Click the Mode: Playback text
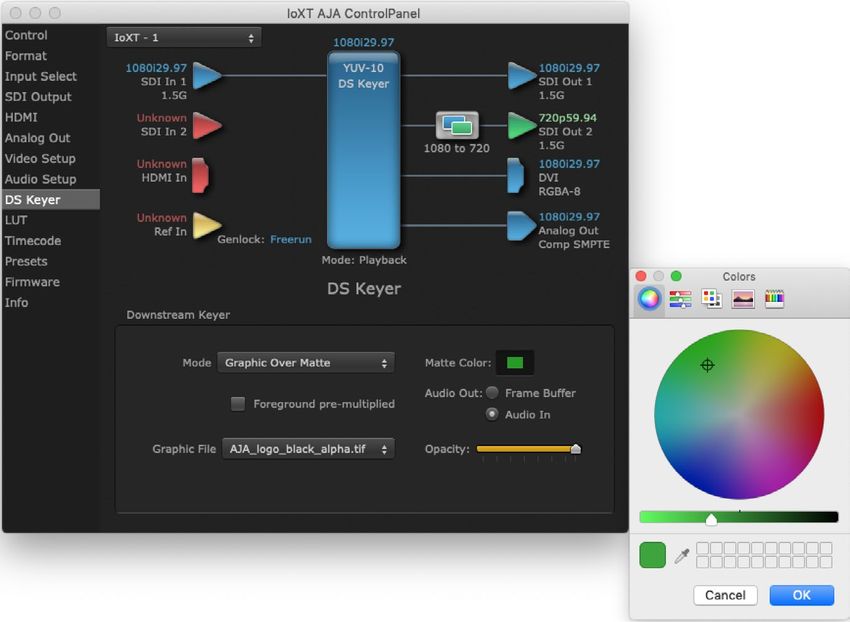Image resolution: width=850 pixels, height=622 pixels. pyautogui.click(x=364, y=260)
